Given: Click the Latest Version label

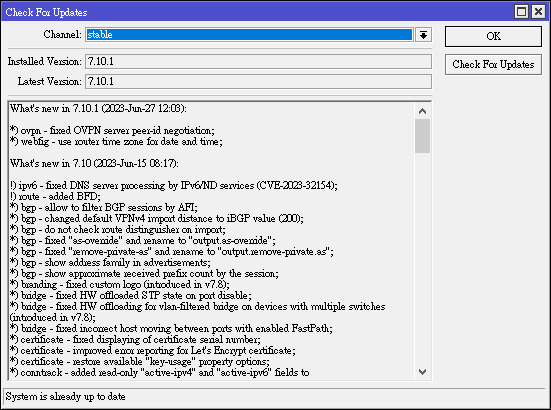Looking at the screenshot, I should [x=50, y=82].
